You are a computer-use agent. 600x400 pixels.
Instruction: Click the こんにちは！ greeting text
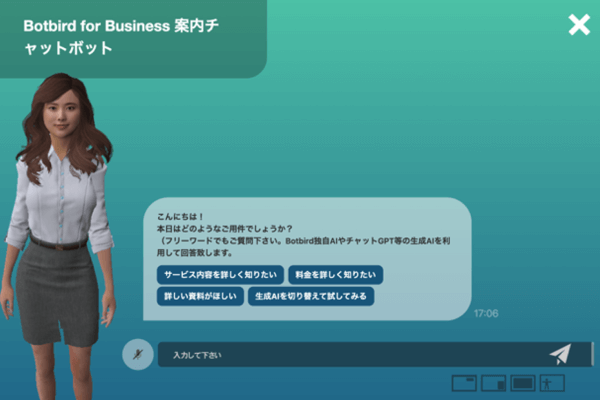click(180, 217)
